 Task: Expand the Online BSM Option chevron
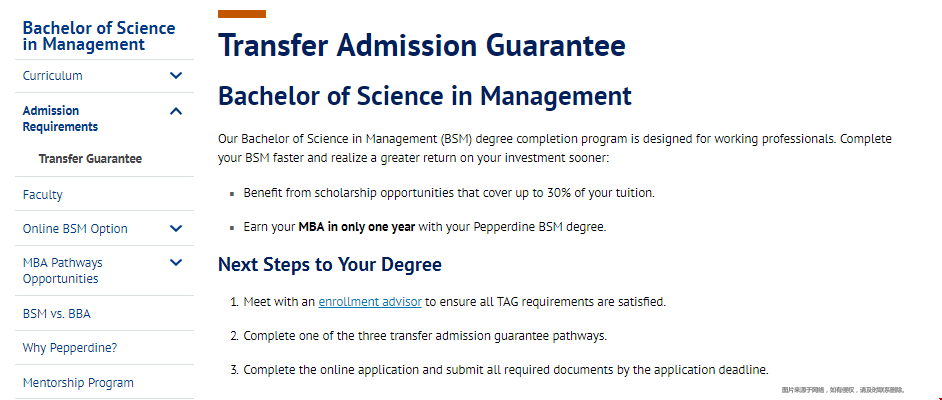click(x=176, y=229)
